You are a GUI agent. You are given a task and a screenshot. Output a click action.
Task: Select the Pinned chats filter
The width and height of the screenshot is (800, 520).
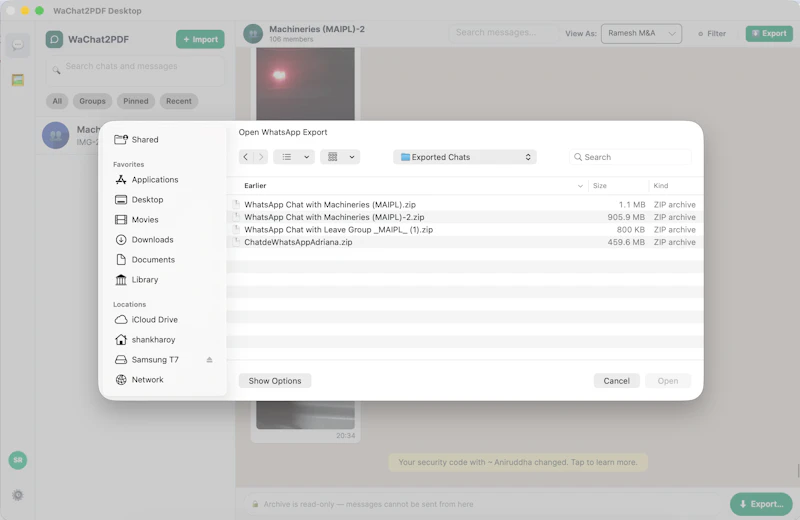point(136,101)
